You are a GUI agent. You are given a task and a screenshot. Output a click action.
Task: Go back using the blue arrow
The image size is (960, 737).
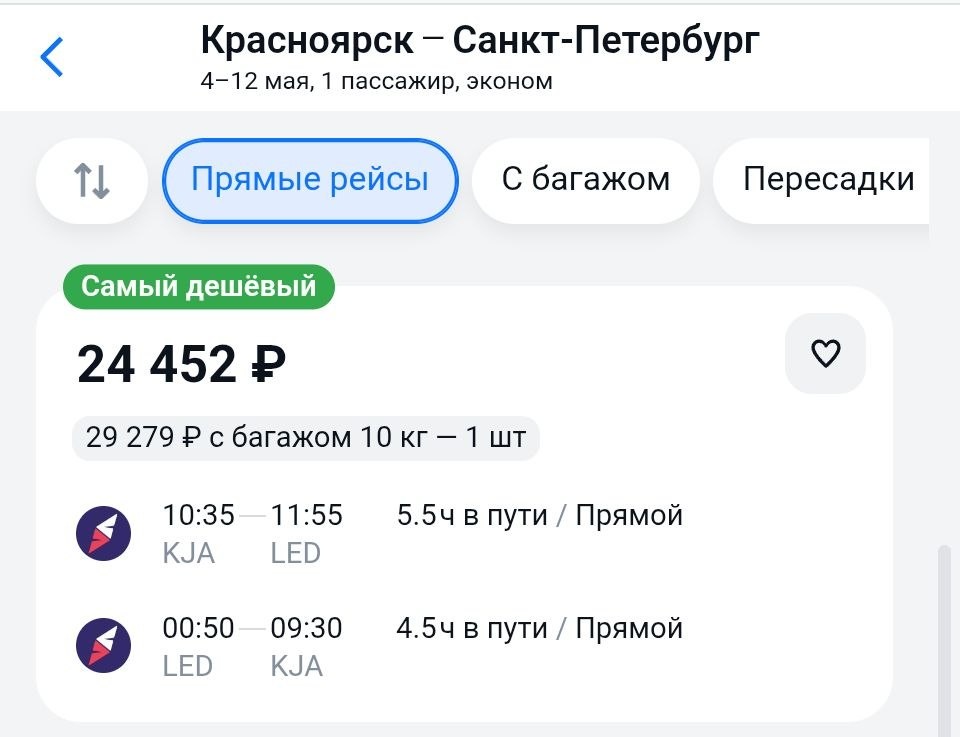[52, 57]
